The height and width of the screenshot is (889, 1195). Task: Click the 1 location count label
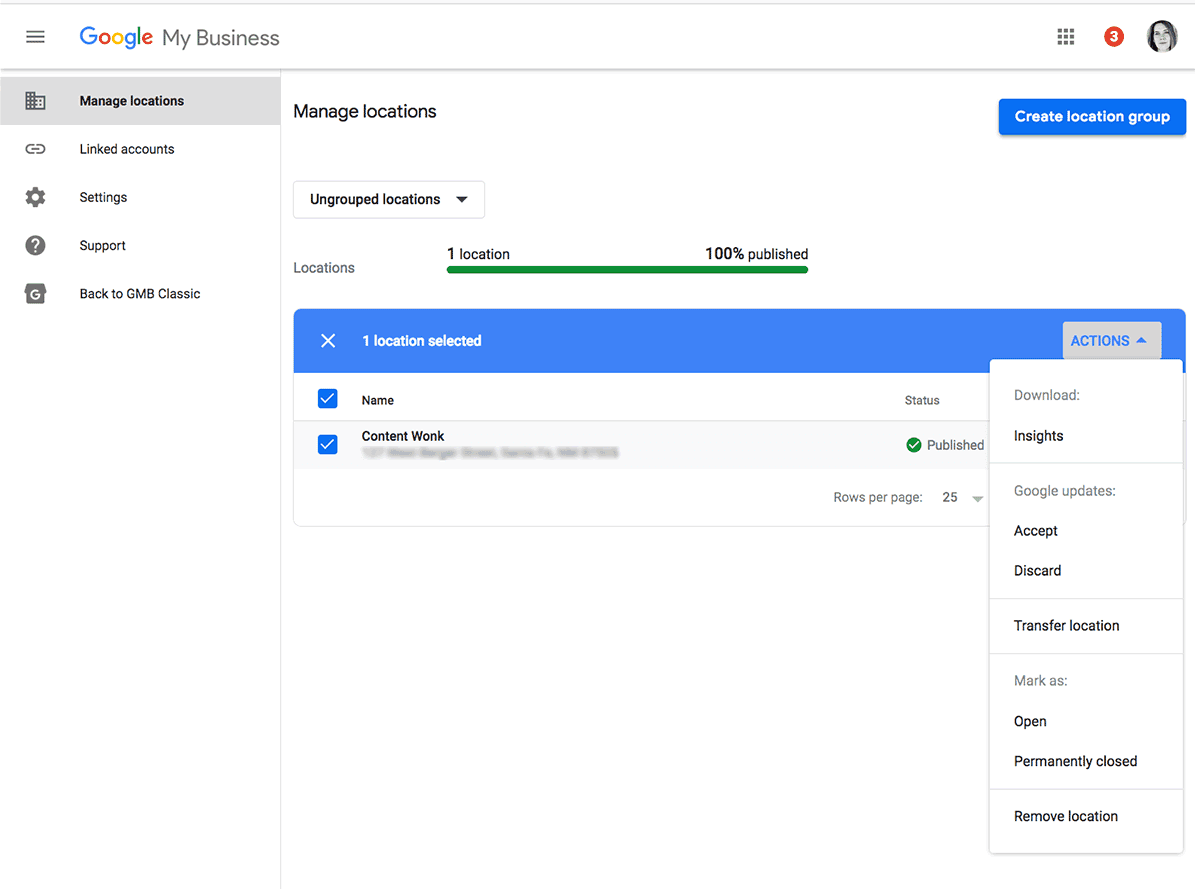[478, 254]
